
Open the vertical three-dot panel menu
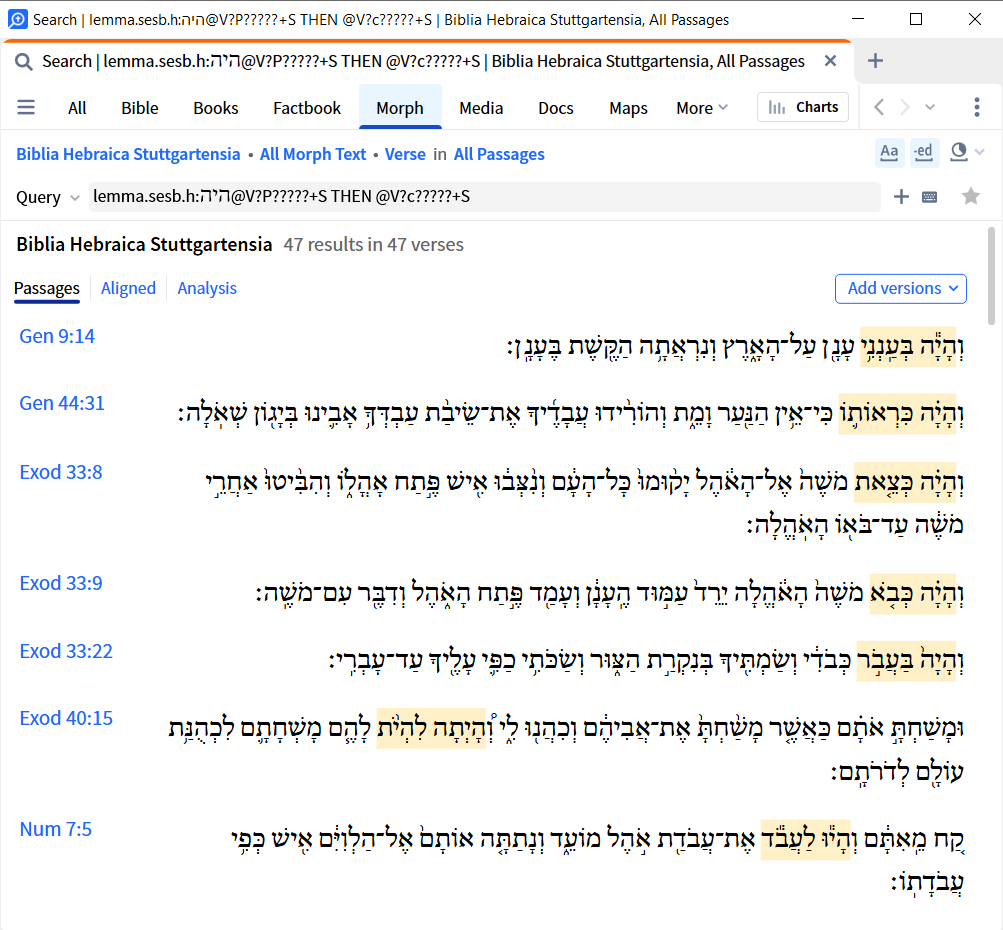click(977, 107)
